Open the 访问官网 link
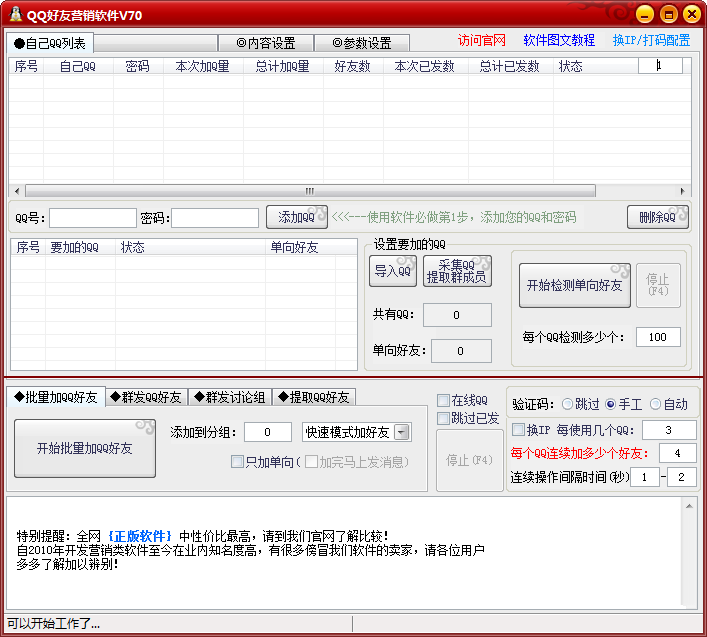 point(482,41)
